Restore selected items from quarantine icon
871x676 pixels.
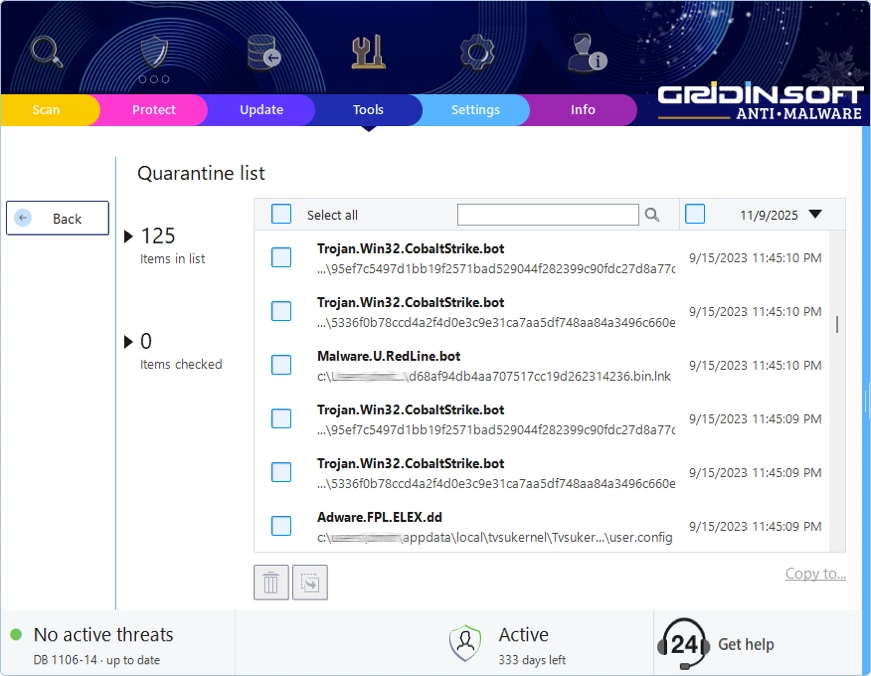[x=310, y=583]
